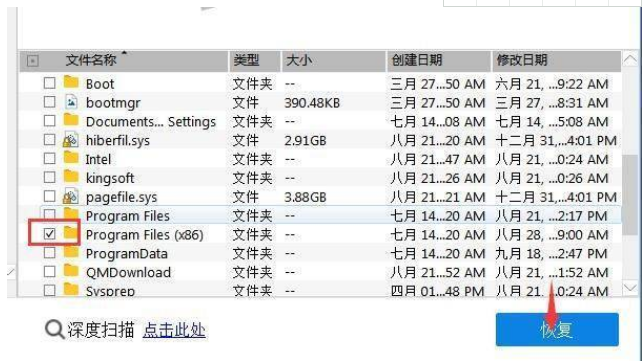The width and height of the screenshot is (642, 361).
Task: Click the Intel folder icon
Action: (x=71, y=158)
